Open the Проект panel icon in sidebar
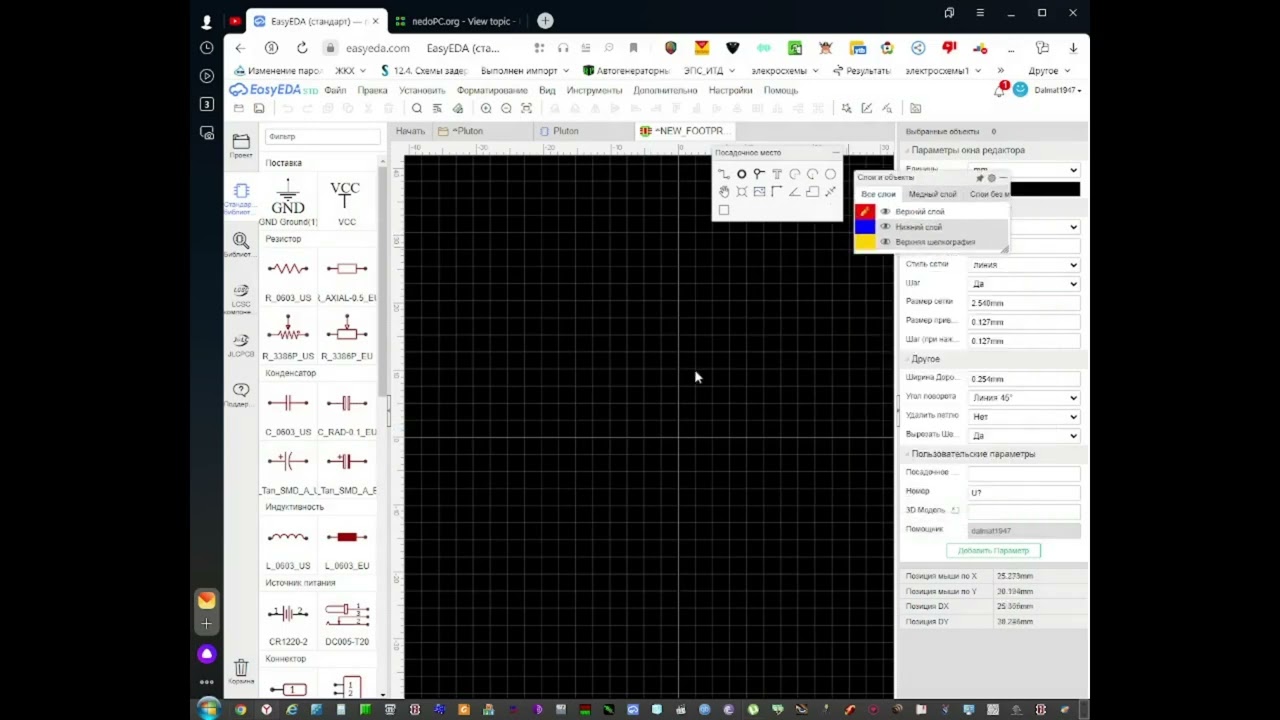This screenshot has width=1280, height=720. pyautogui.click(x=241, y=146)
